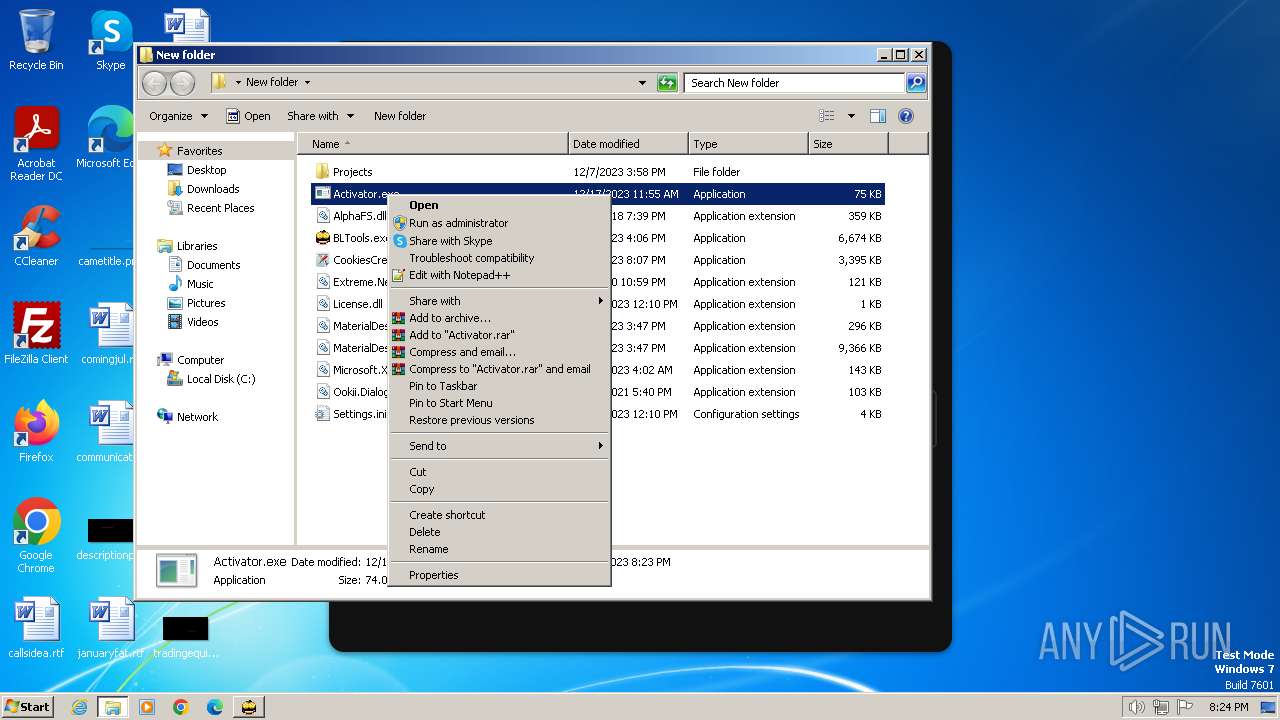The image size is (1280, 720).
Task: Open Recycle Bin desktop icon
Action: [x=36, y=40]
